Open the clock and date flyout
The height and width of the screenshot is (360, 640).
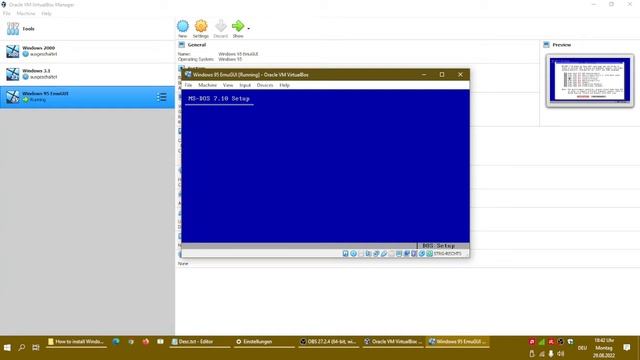click(604, 348)
